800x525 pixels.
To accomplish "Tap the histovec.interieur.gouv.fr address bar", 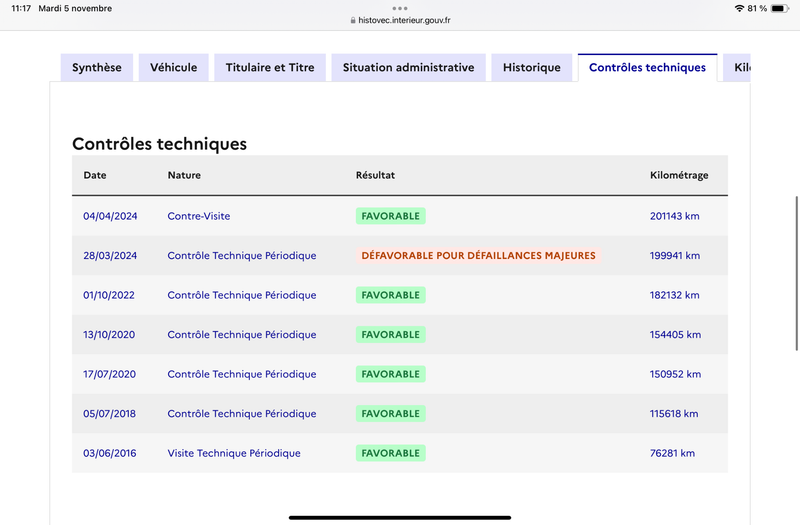I will [400, 20].
